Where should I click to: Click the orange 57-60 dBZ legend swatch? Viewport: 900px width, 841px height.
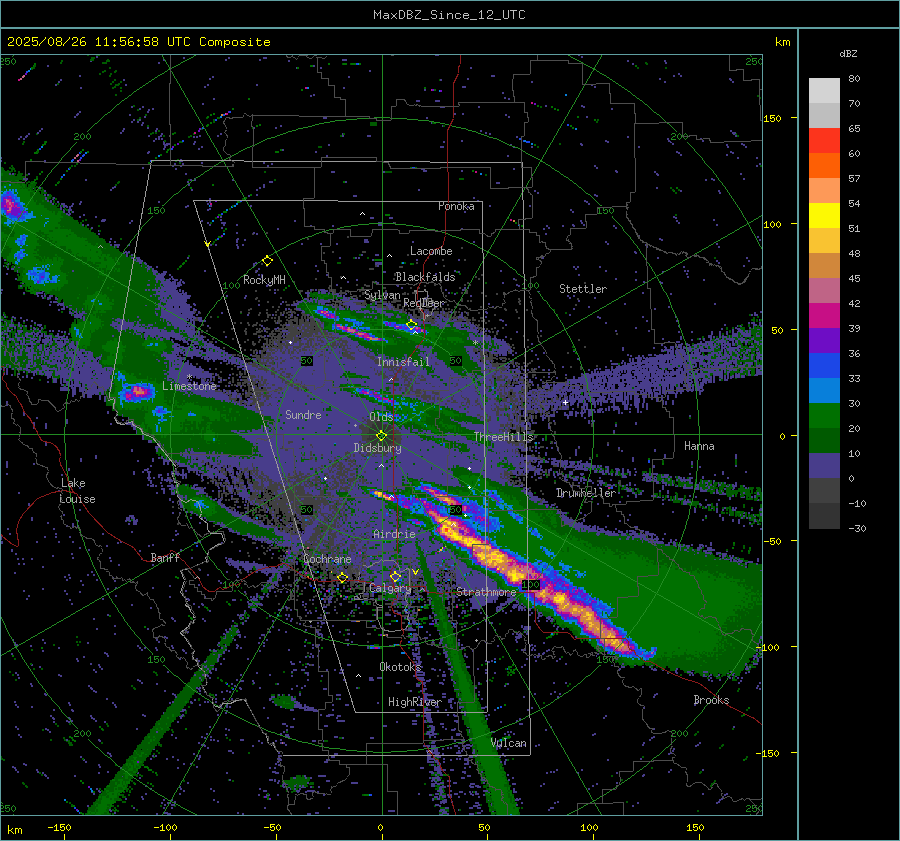click(x=824, y=166)
